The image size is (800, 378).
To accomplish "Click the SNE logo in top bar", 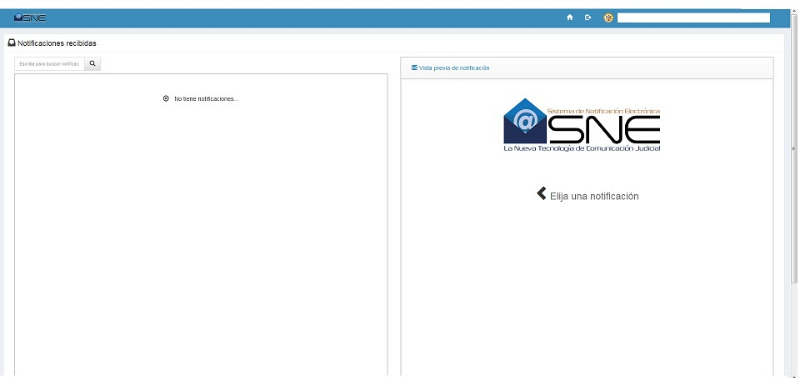I will tap(30, 18).
